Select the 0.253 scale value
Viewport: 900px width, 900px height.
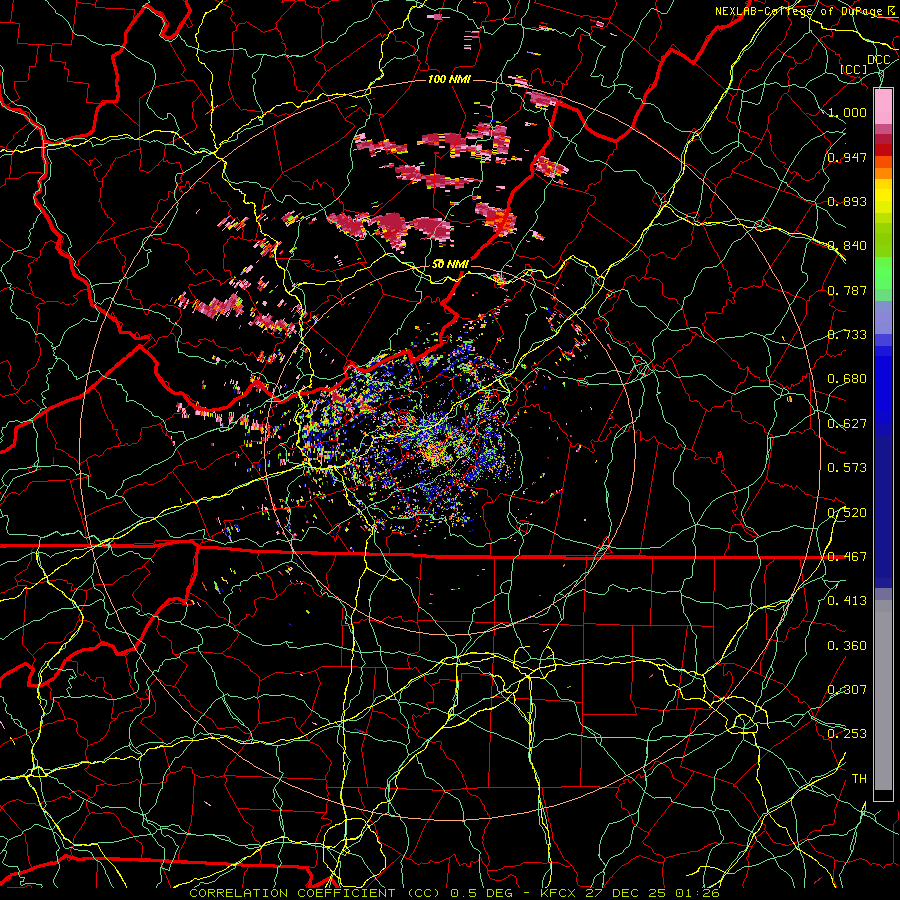(x=847, y=734)
